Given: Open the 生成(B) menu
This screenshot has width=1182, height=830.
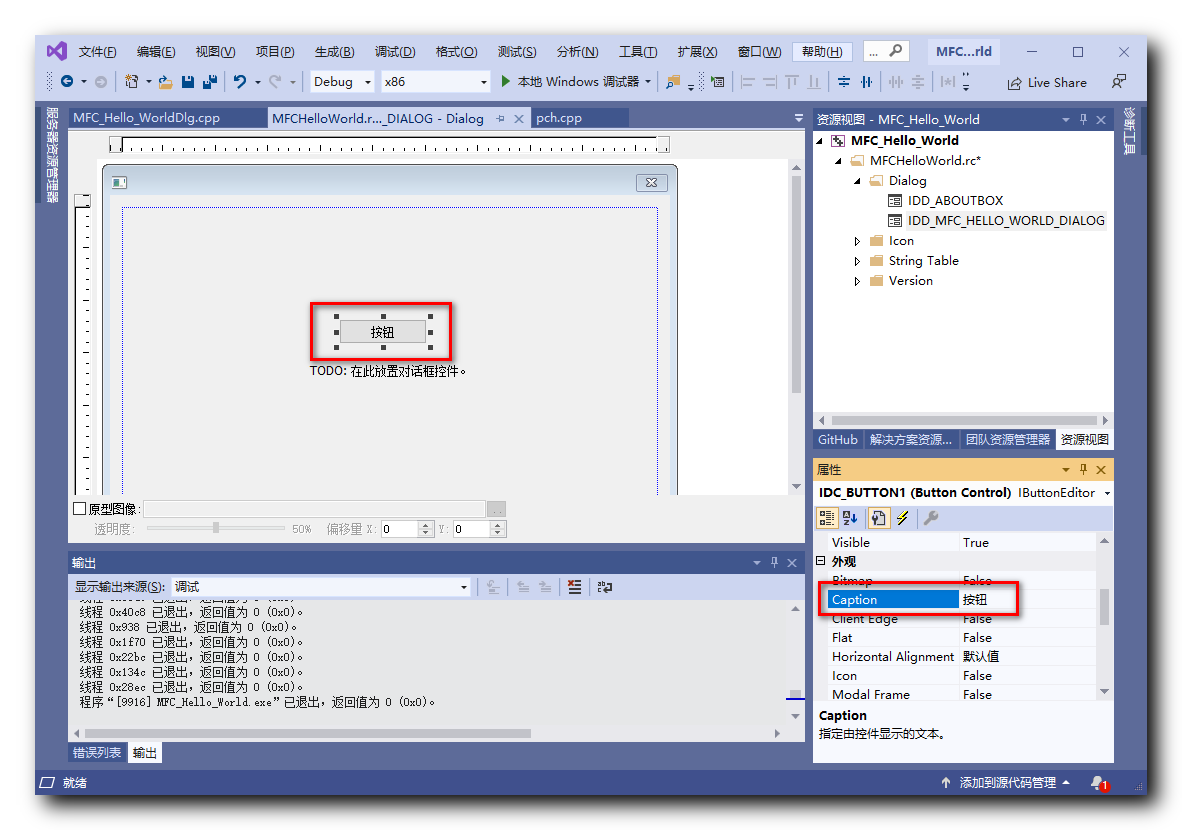Looking at the screenshot, I should point(335,51).
